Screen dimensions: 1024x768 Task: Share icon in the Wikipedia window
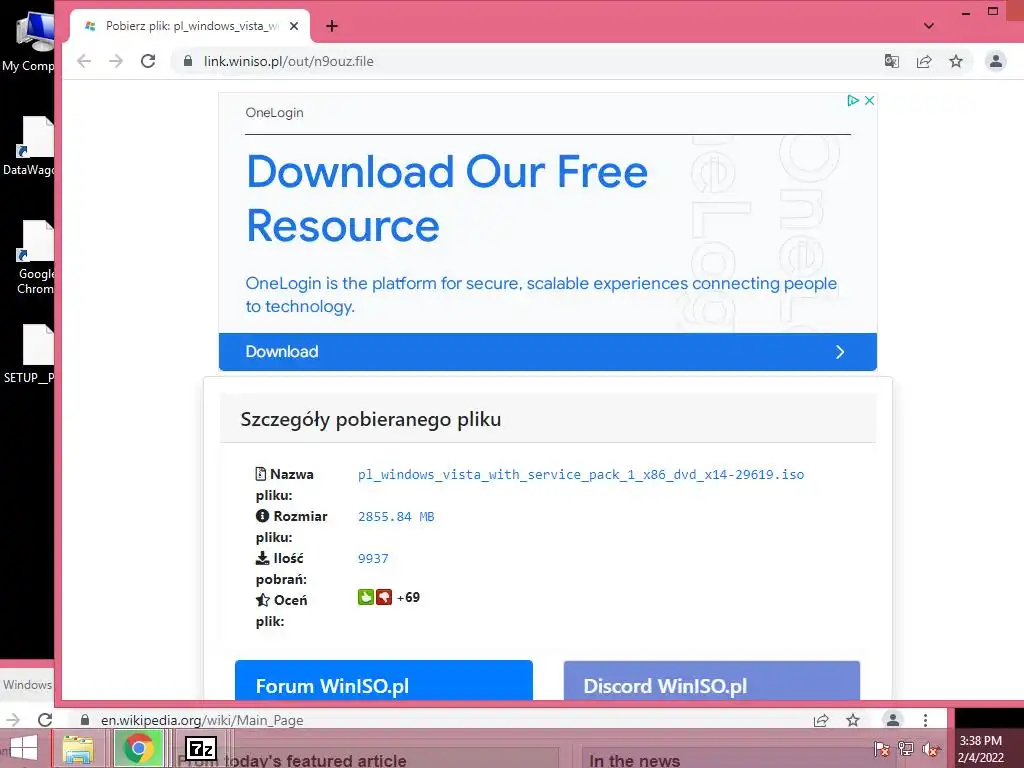point(821,720)
